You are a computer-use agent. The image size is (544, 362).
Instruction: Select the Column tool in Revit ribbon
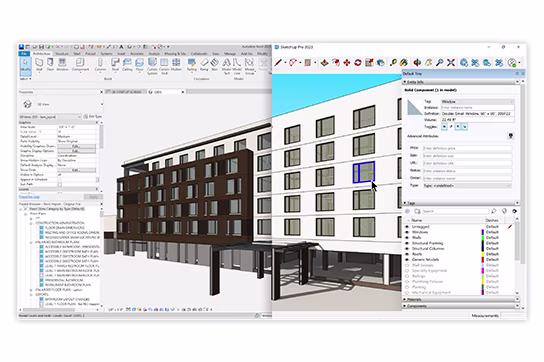[x=100, y=65]
